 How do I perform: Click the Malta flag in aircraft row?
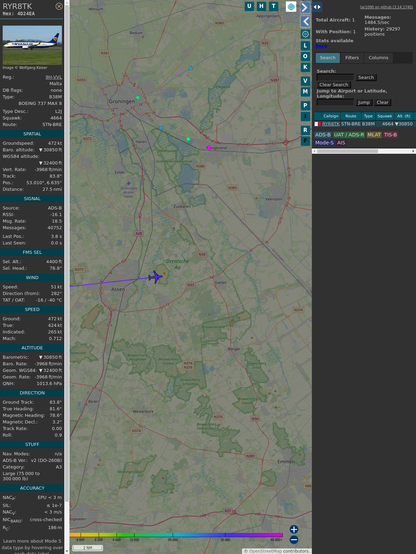point(317,124)
